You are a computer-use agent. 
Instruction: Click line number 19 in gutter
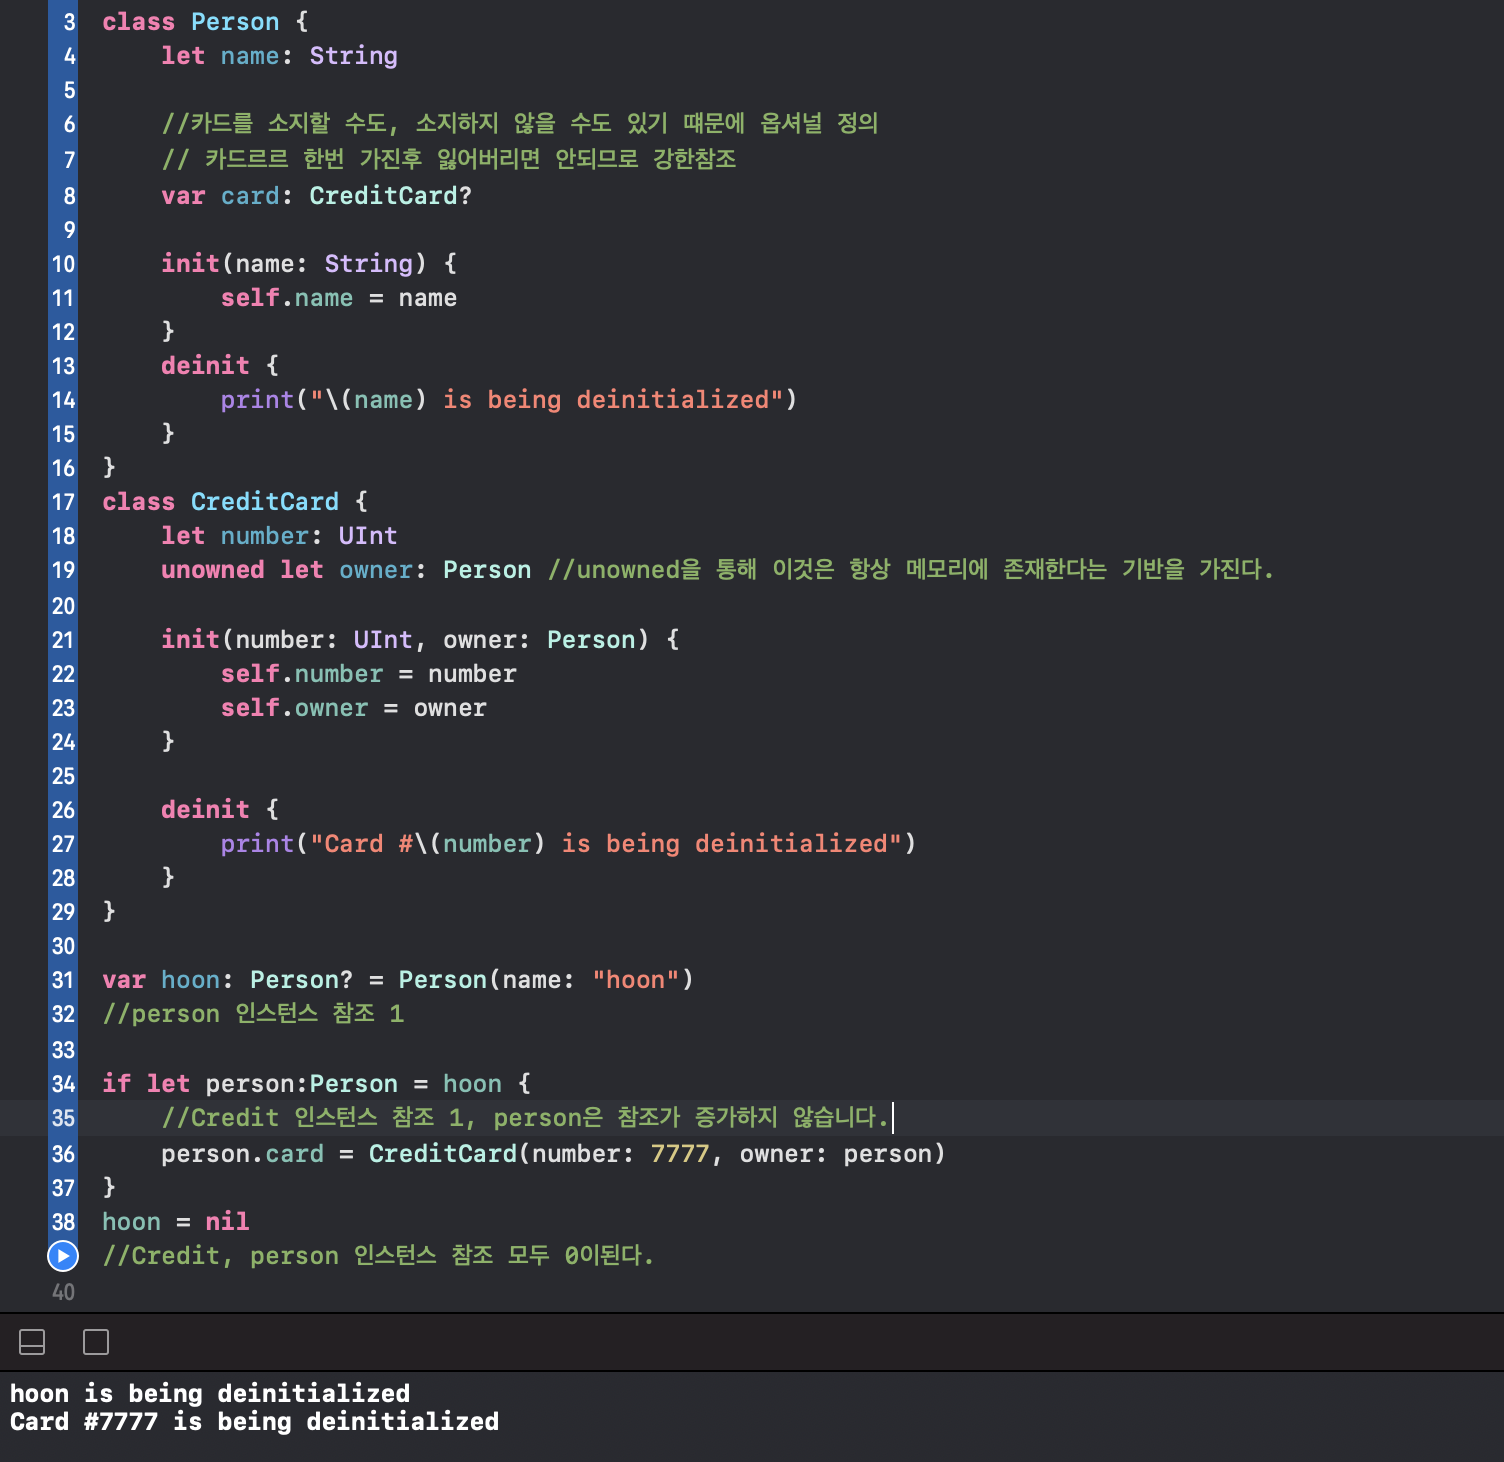click(x=63, y=570)
